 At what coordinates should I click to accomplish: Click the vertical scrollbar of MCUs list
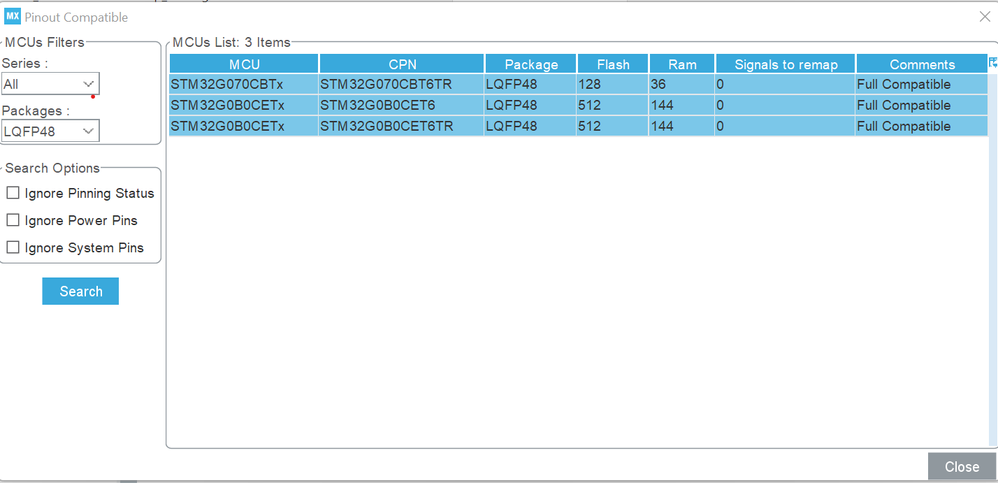[x=992, y=258]
